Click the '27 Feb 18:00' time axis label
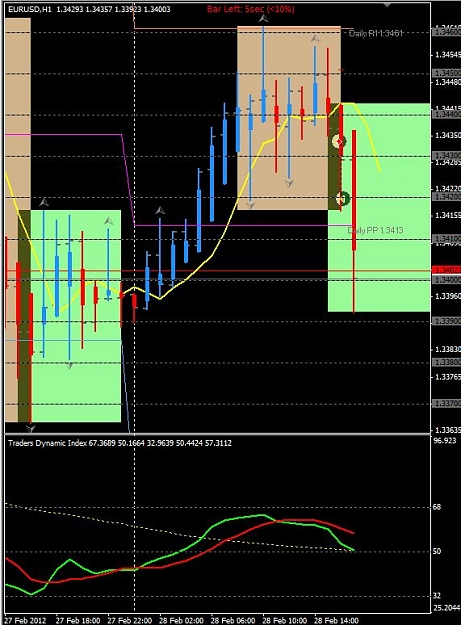Image resolution: width=461 pixels, height=625 pixels. pos(78,621)
